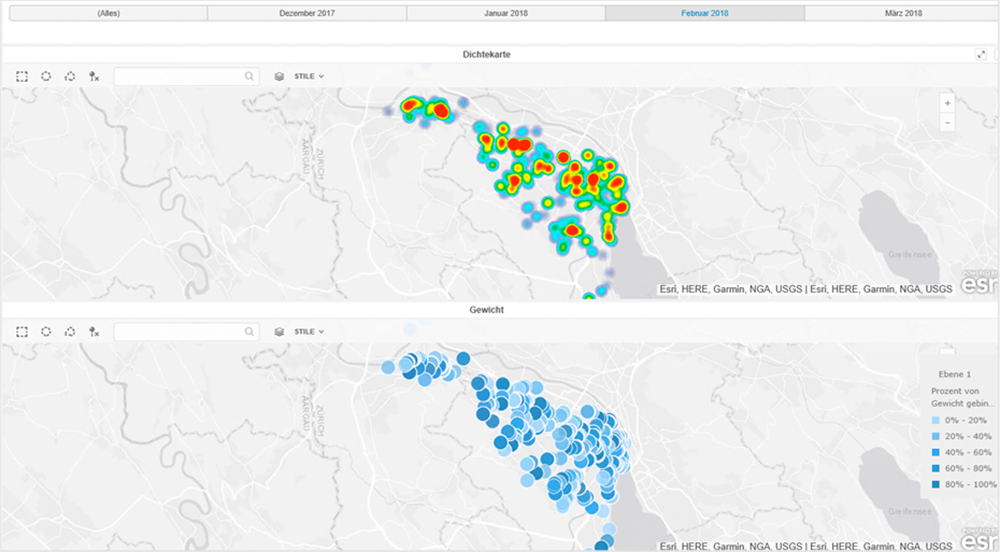This screenshot has height=552, width=1000.
Task: Select rectangle selection tool in Gewicht toolbar
Action: point(22,331)
